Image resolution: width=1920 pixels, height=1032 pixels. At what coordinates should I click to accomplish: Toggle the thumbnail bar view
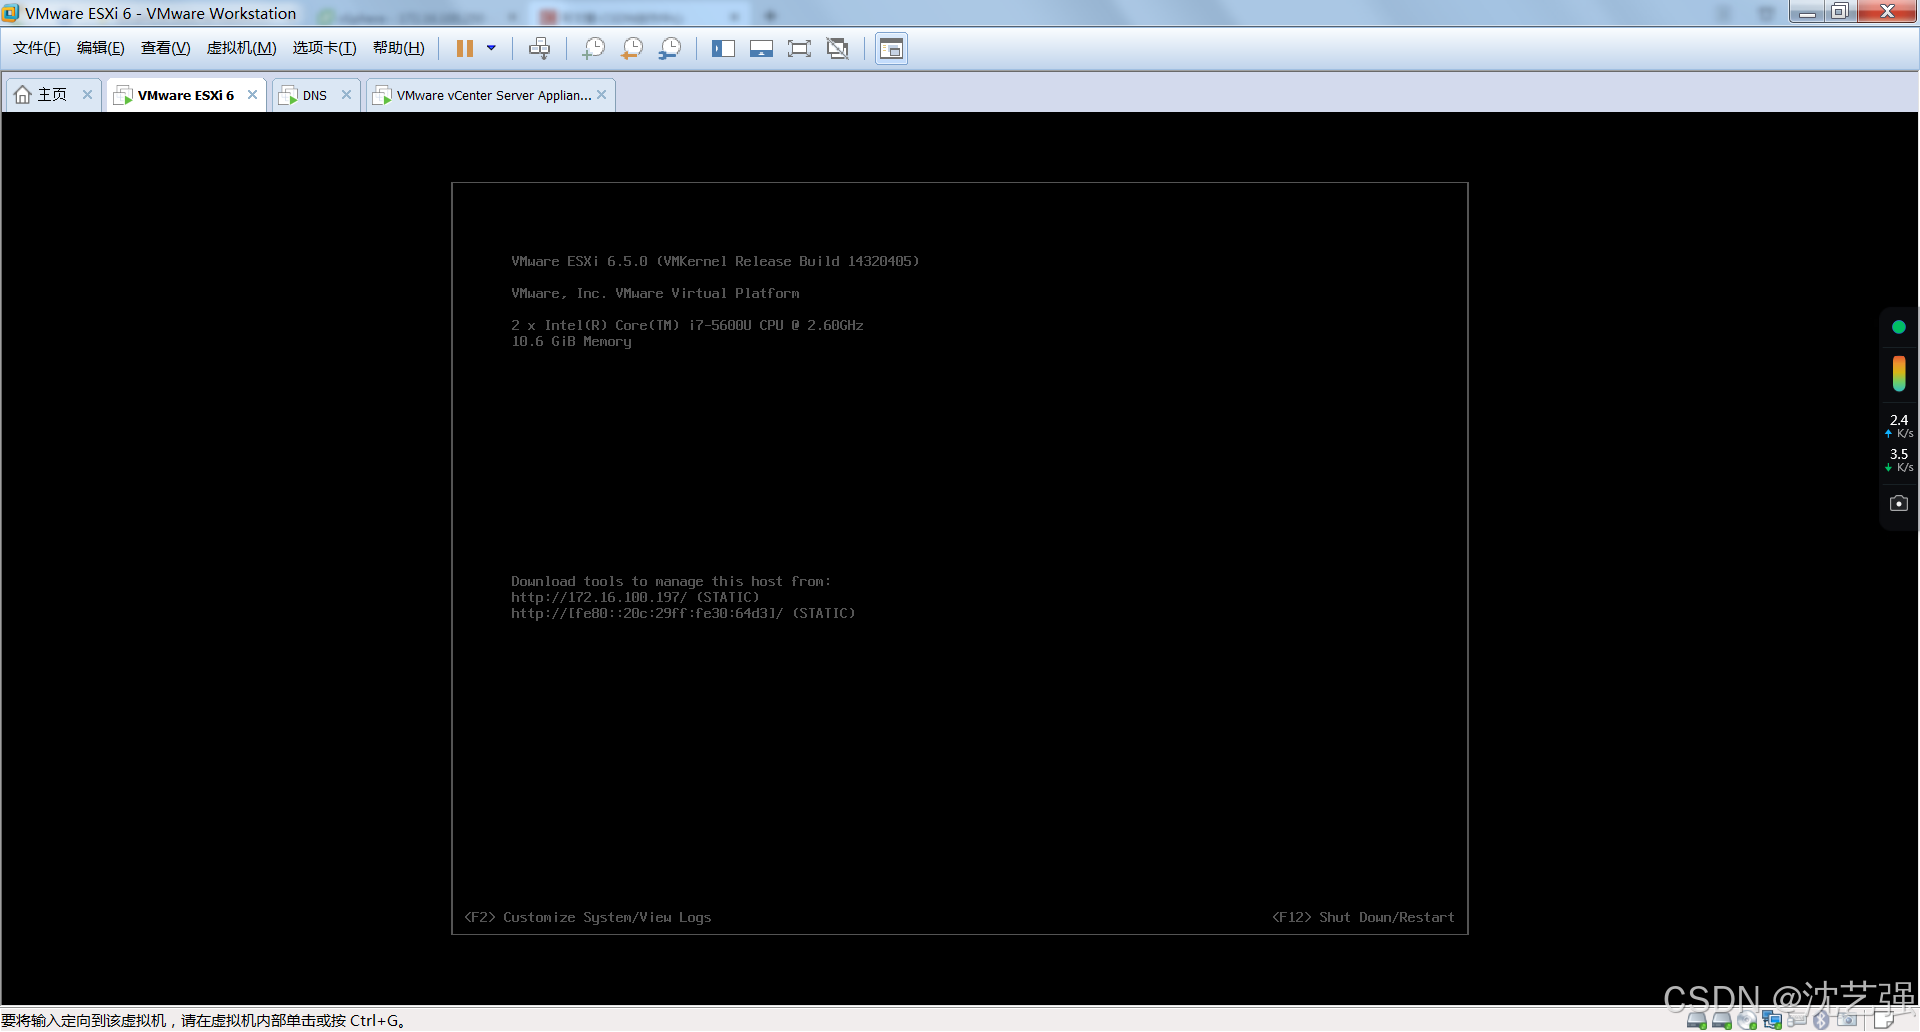pos(761,49)
